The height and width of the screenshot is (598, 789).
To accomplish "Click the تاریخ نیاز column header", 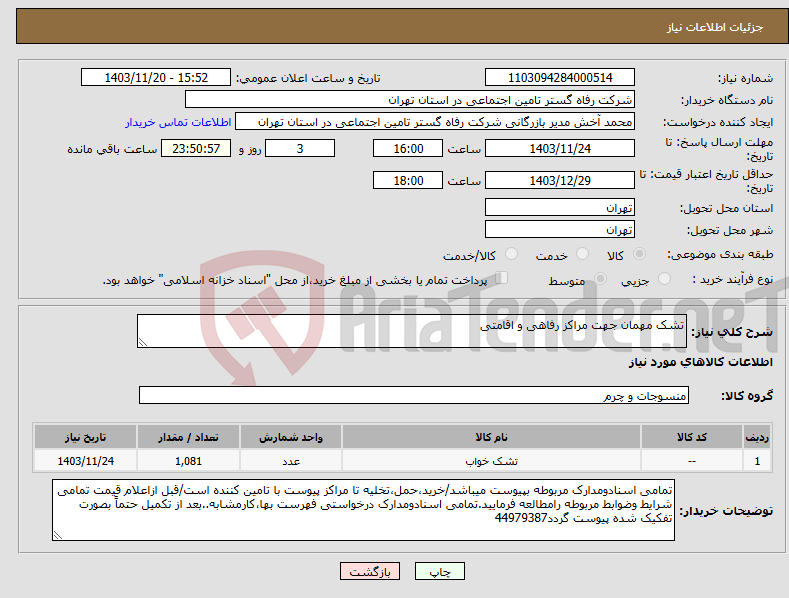I will [x=85, y=437].
